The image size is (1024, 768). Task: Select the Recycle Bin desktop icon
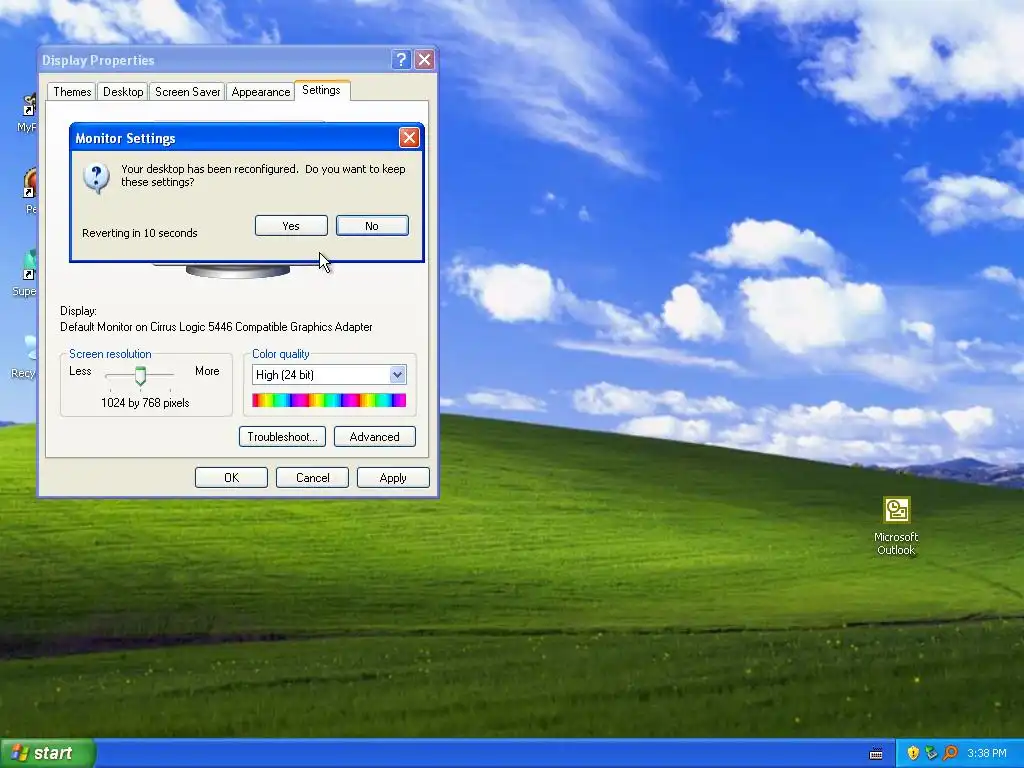[25, 356]
